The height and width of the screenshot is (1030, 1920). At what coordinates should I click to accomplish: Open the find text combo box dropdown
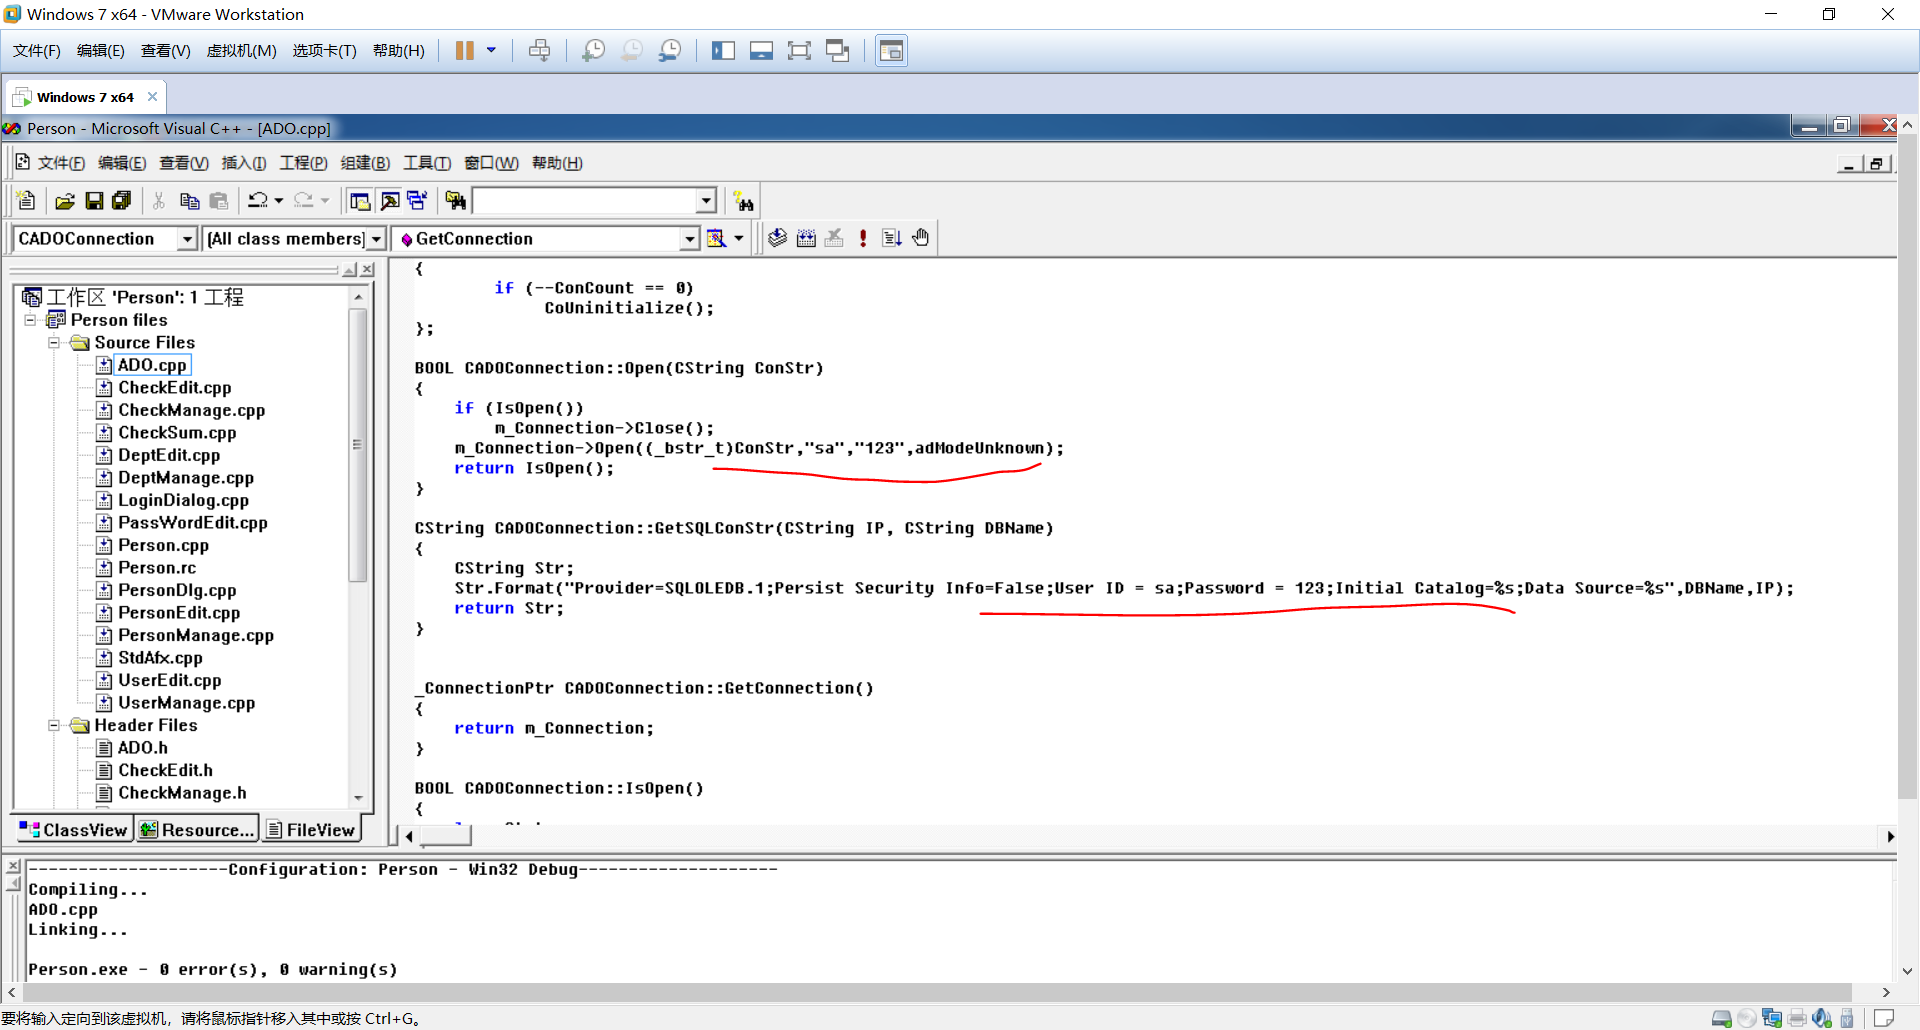coord(706,201)
